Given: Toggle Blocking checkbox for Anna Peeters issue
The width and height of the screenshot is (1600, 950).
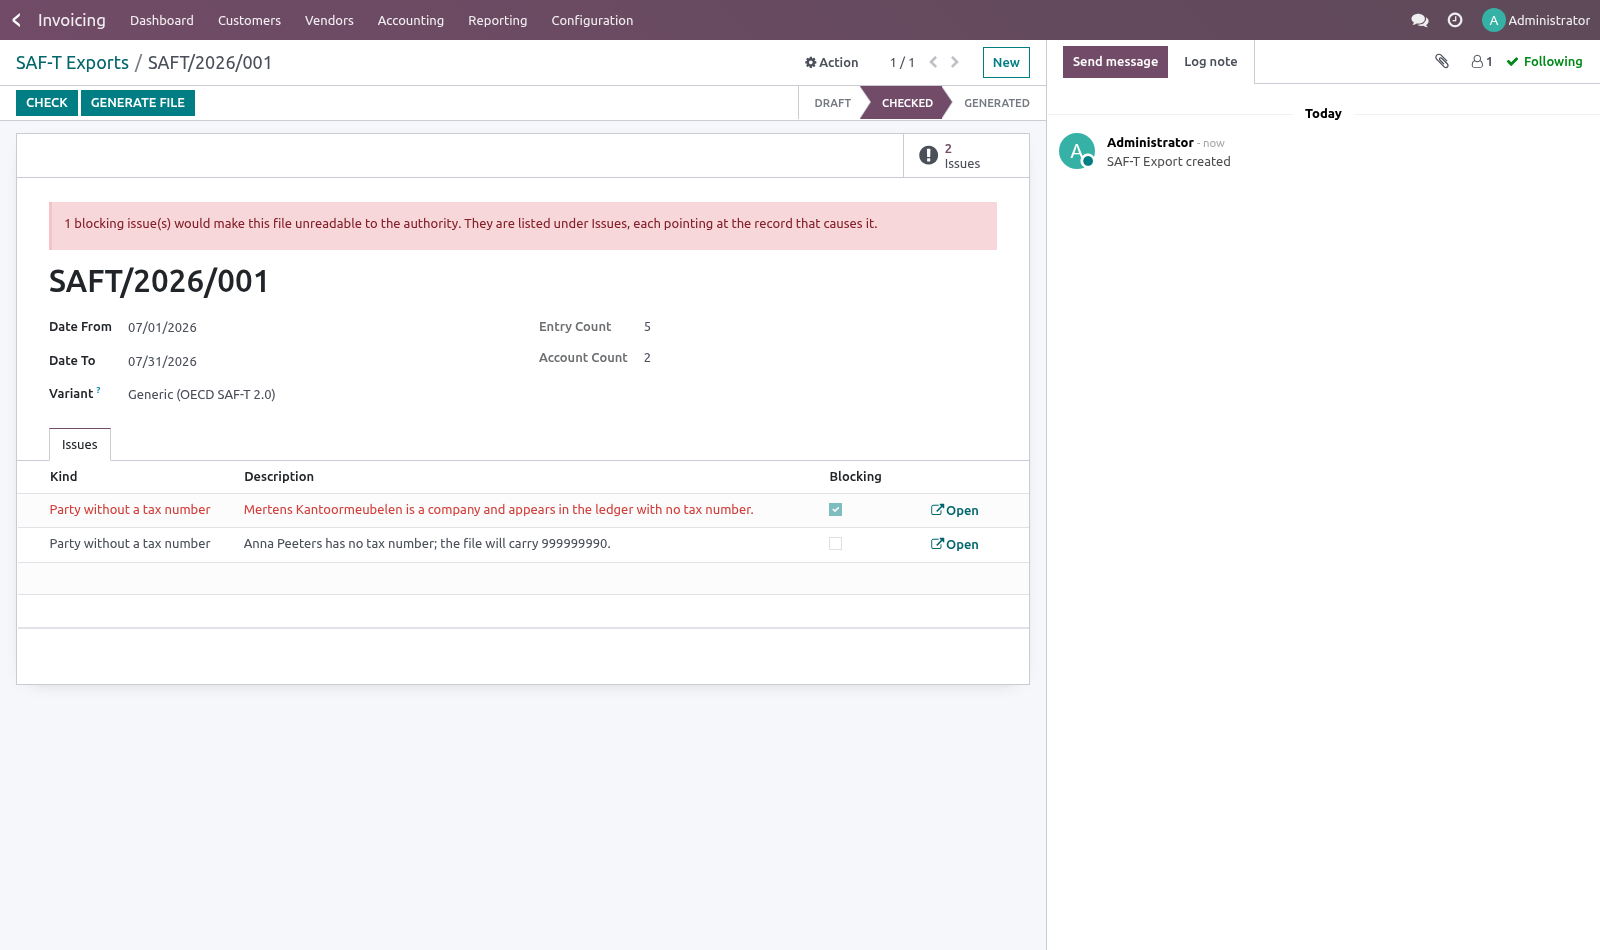Looking at the screenshot, I should (835, 544).
